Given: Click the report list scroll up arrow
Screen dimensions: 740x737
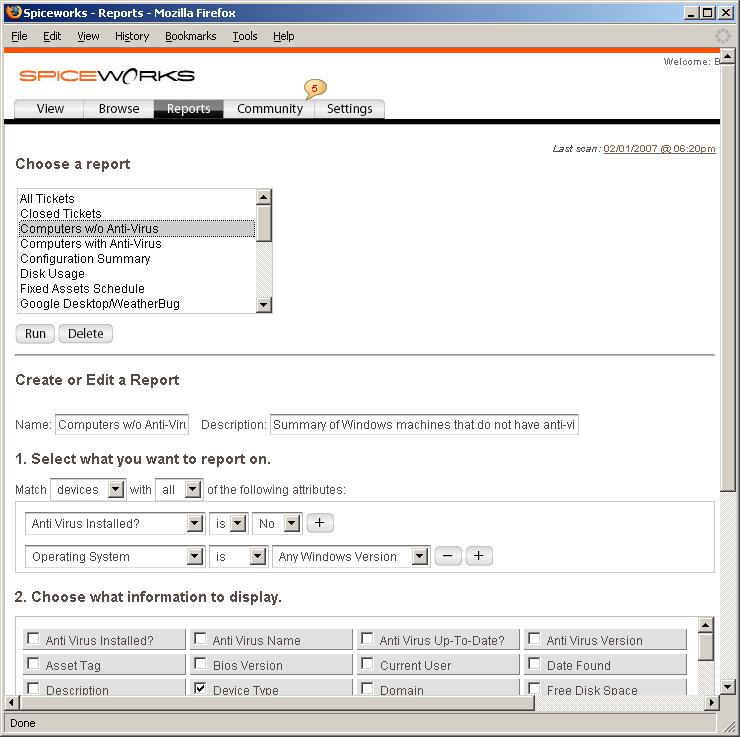Looking at the screenshot, I should coord(264,197).
